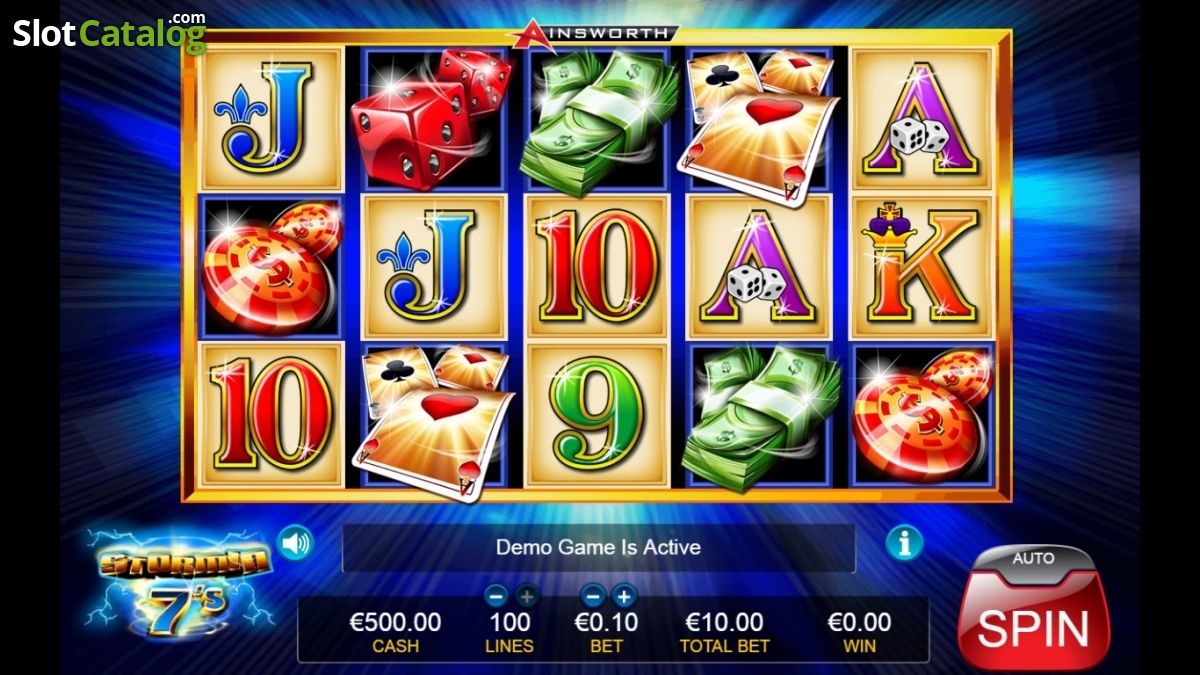
Task: Increase the number of lines
Action: 527,596
